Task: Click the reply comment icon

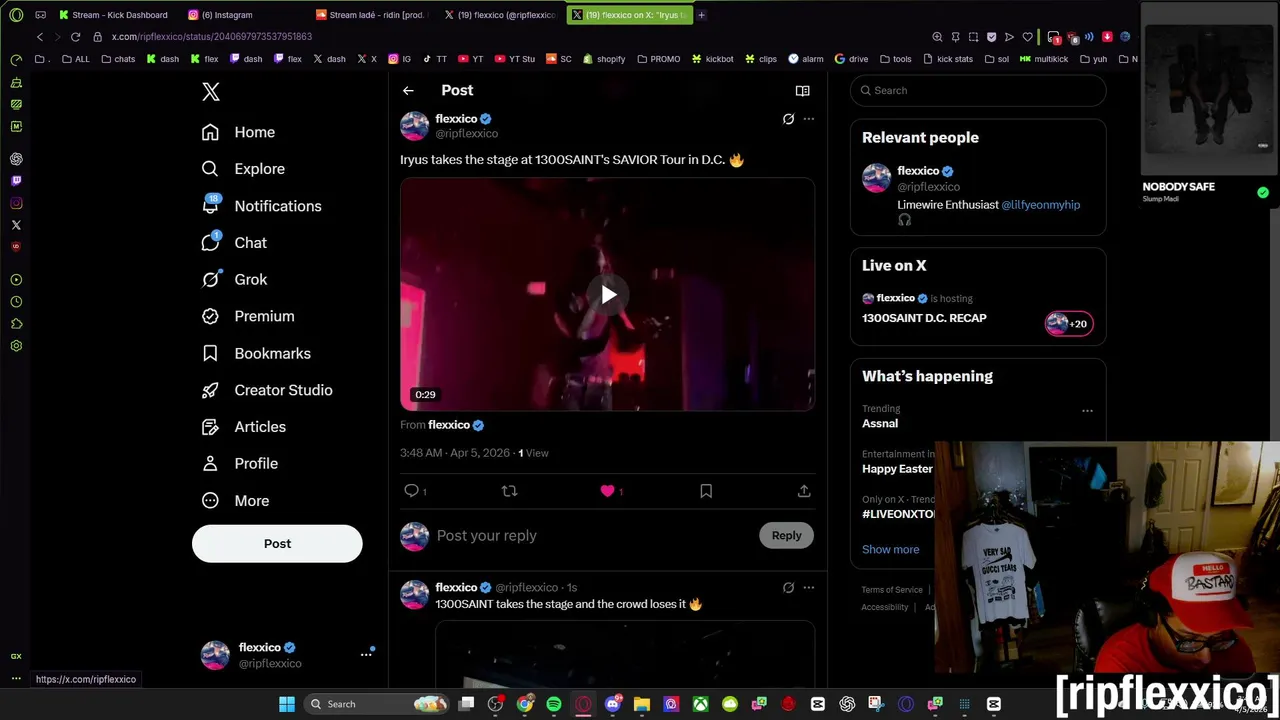Action: 411,491
